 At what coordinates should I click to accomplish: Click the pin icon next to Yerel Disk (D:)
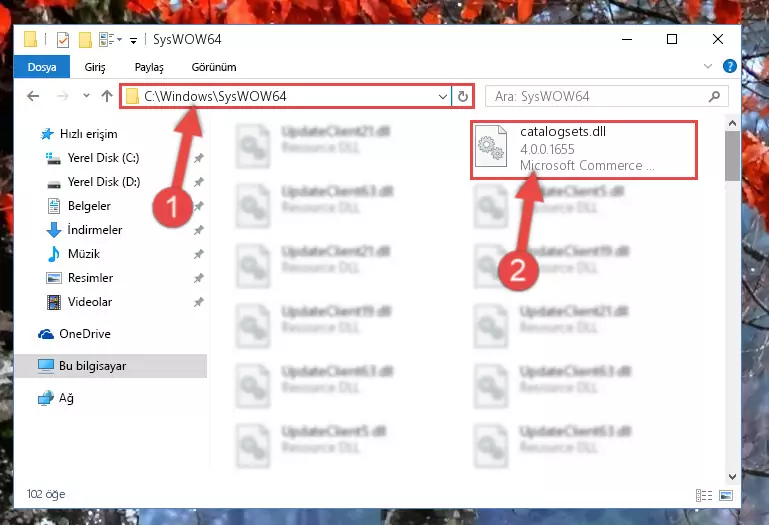click(x=199, y=182)
